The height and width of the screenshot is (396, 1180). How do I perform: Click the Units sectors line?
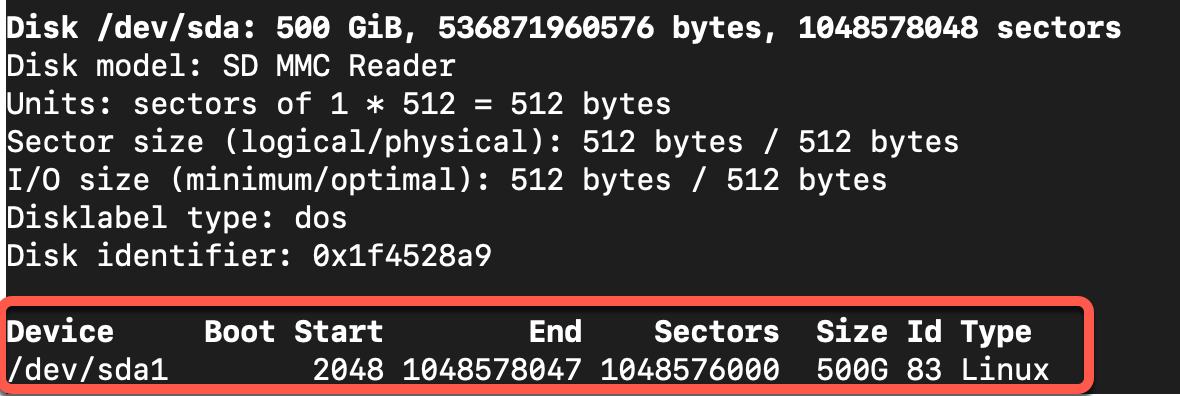click(x=339, y=104)
